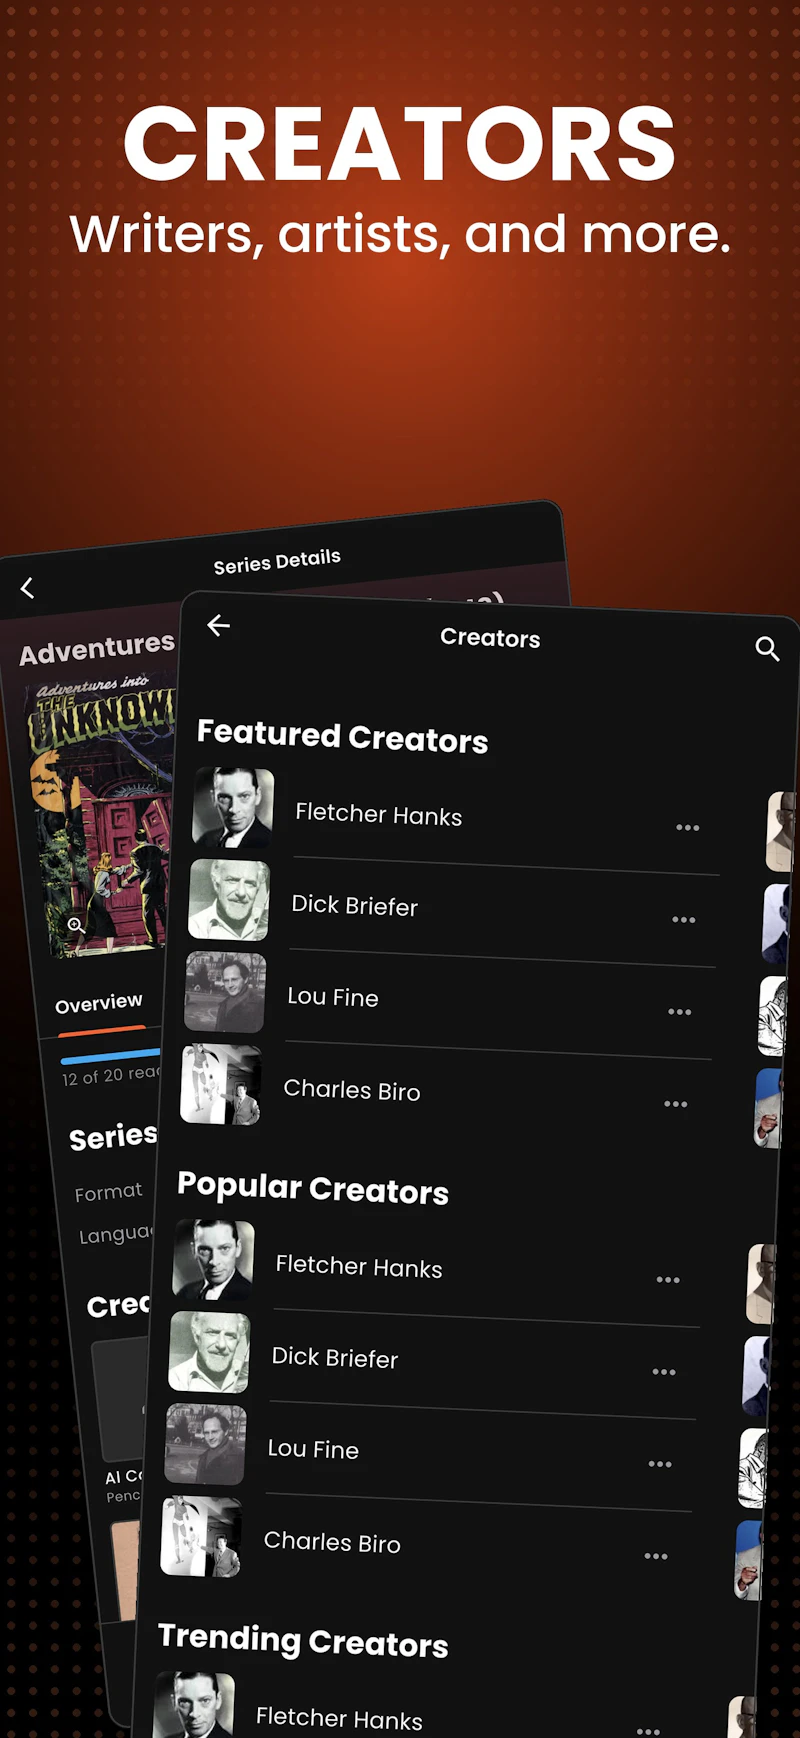
Task: Open Dick Briefer name under Popular Creators
Action: (335, 1357)
